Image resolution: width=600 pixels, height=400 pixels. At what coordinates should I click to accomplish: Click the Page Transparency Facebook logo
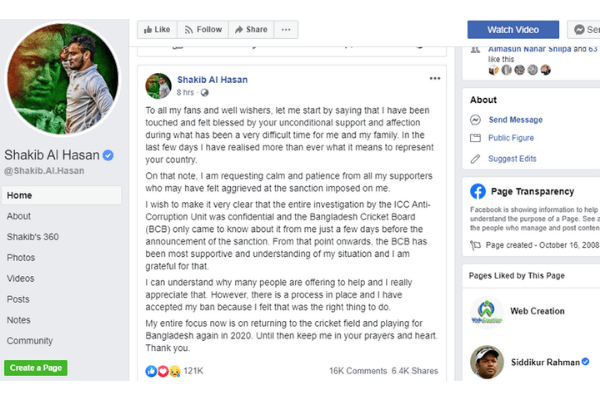477,191
